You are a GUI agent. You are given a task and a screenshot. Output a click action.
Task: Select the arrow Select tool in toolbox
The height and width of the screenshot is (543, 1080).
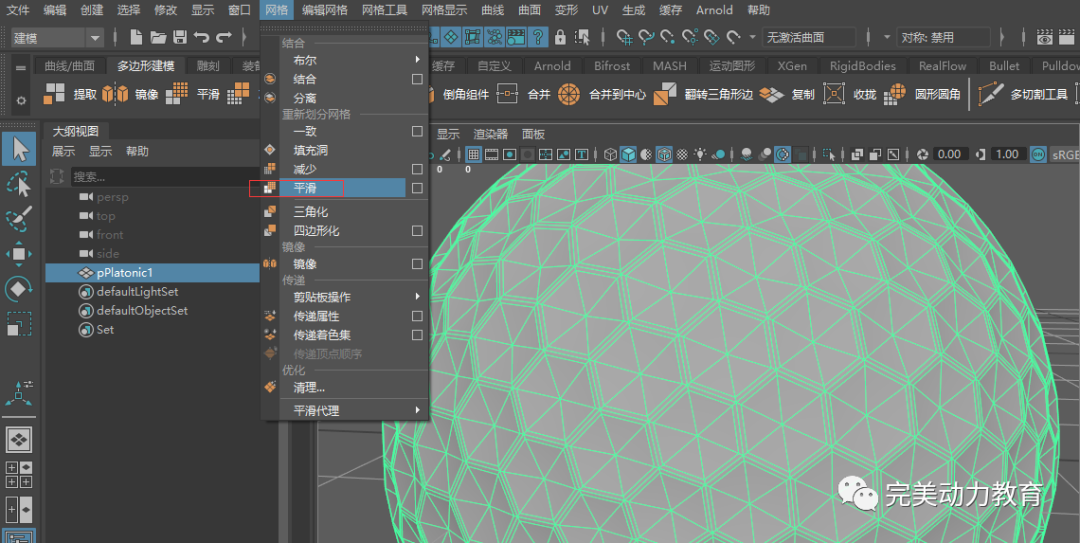(19, 149)
